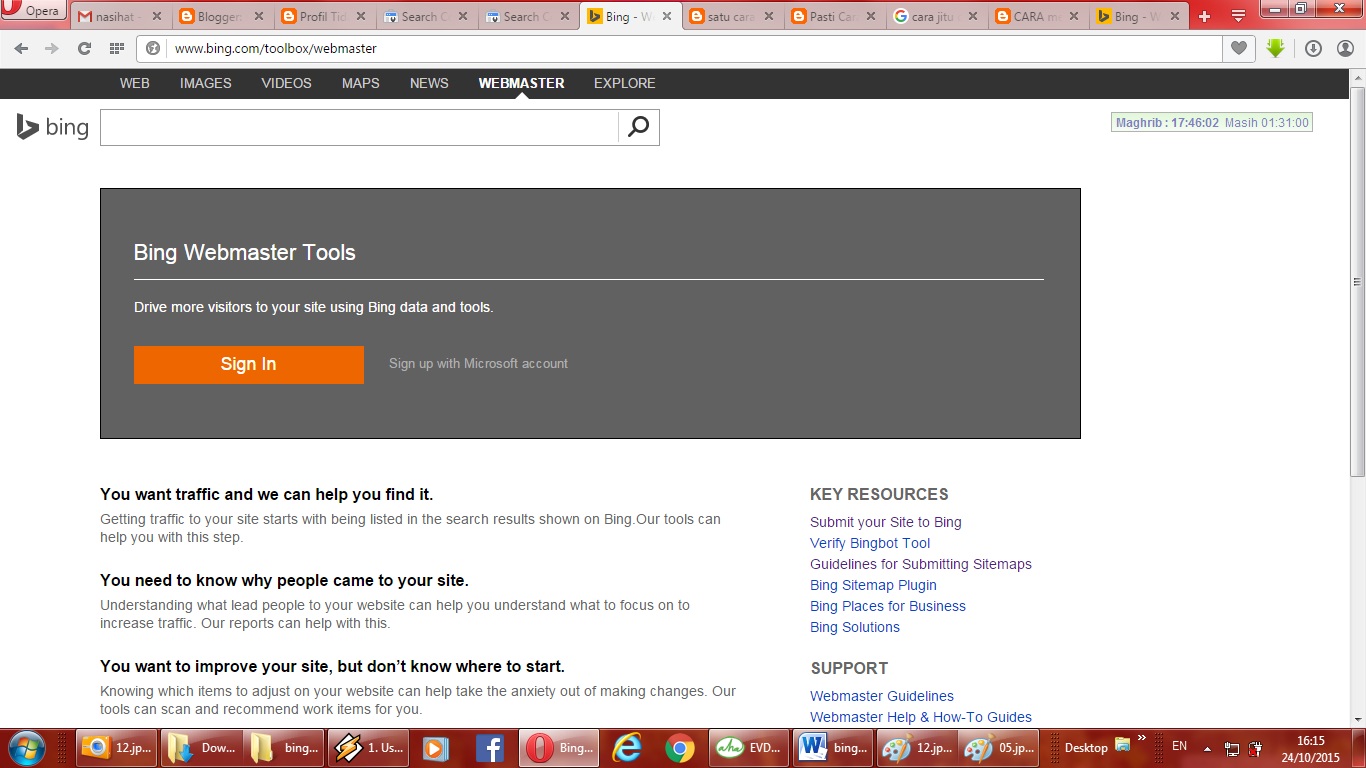This screenshot has height=768, width=1366.
Task: Click the site info globe icon
Action: 153,48
